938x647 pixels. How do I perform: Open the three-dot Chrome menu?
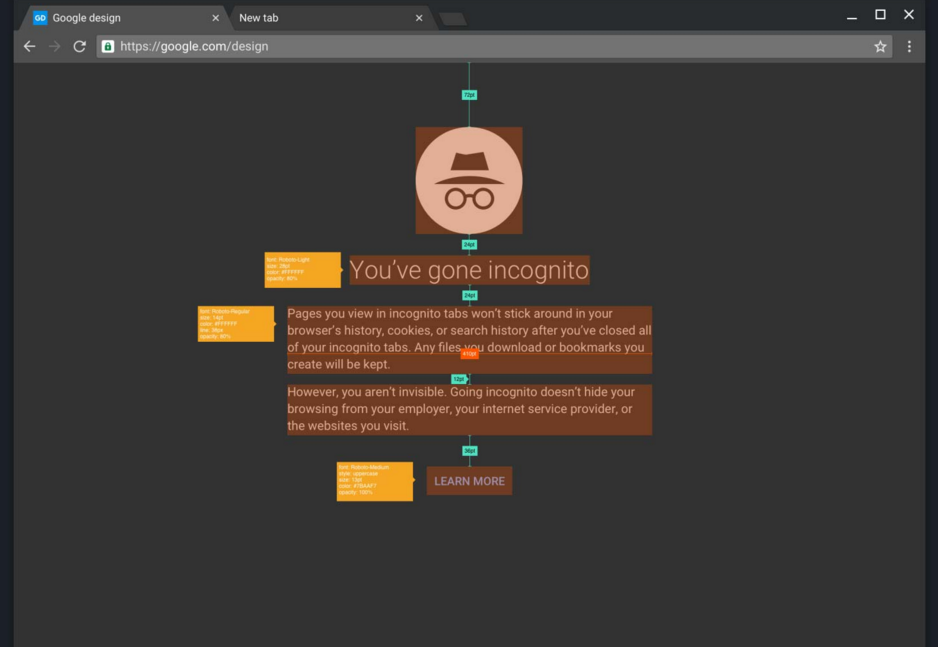tap(909, 46)
